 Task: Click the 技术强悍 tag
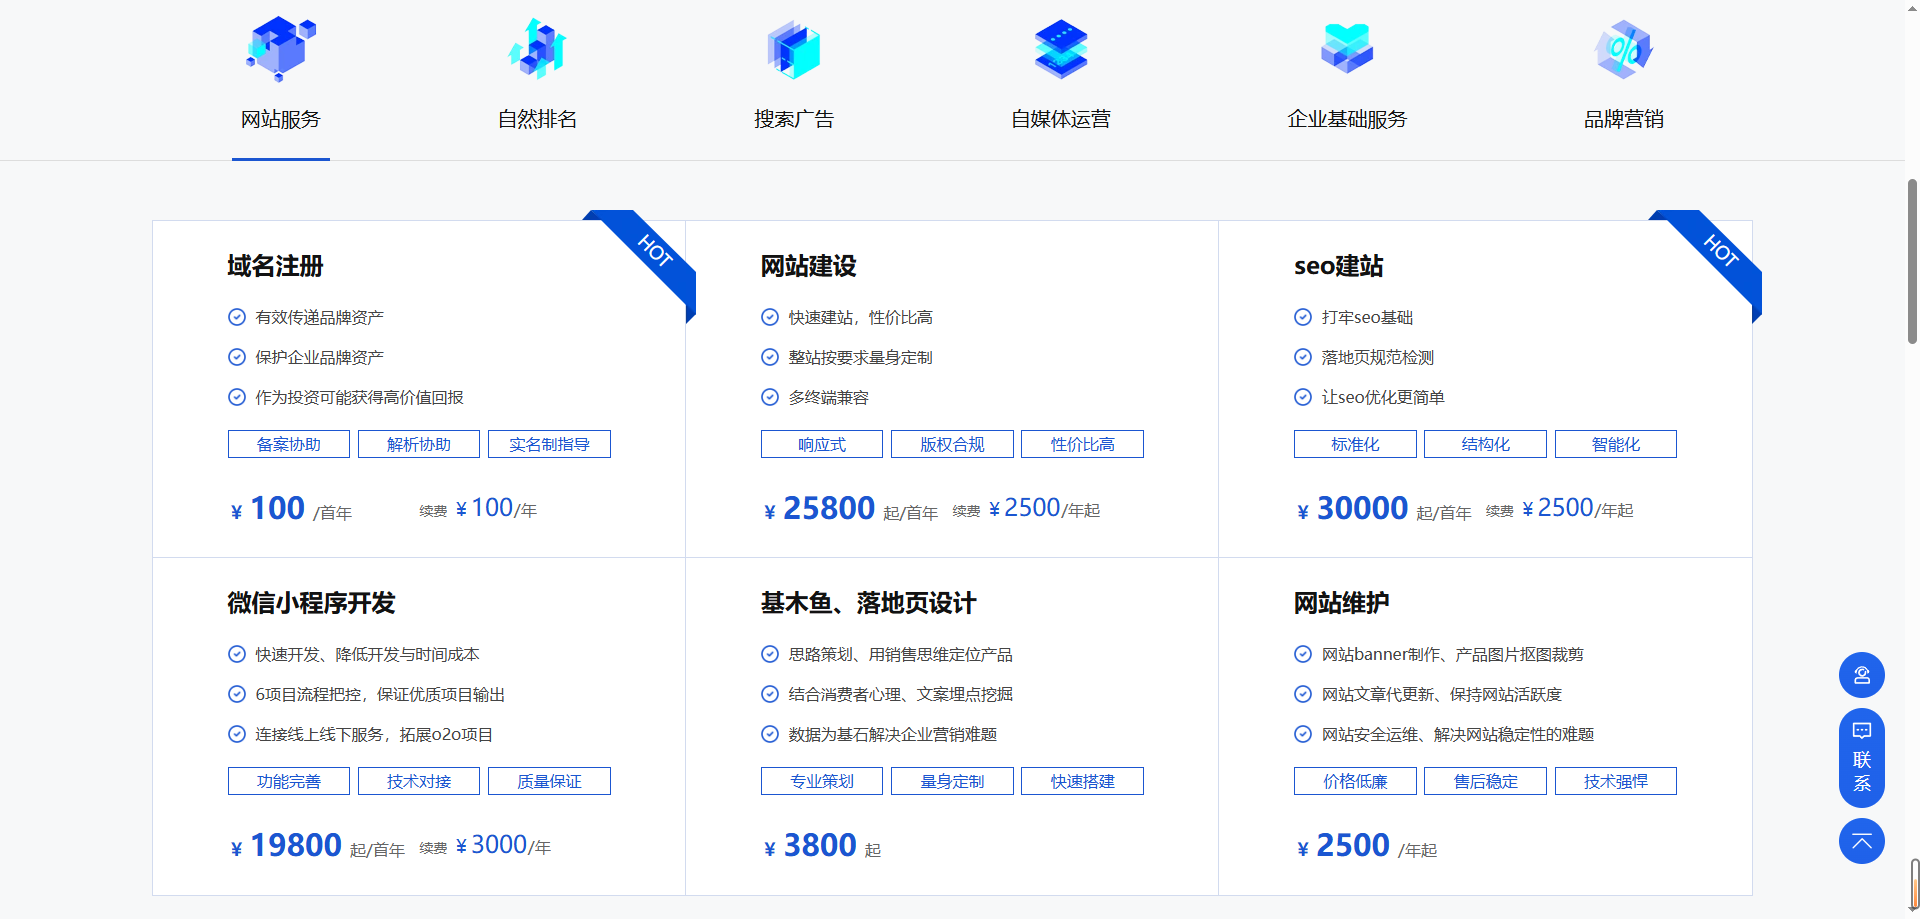[x=1616, y=781]
